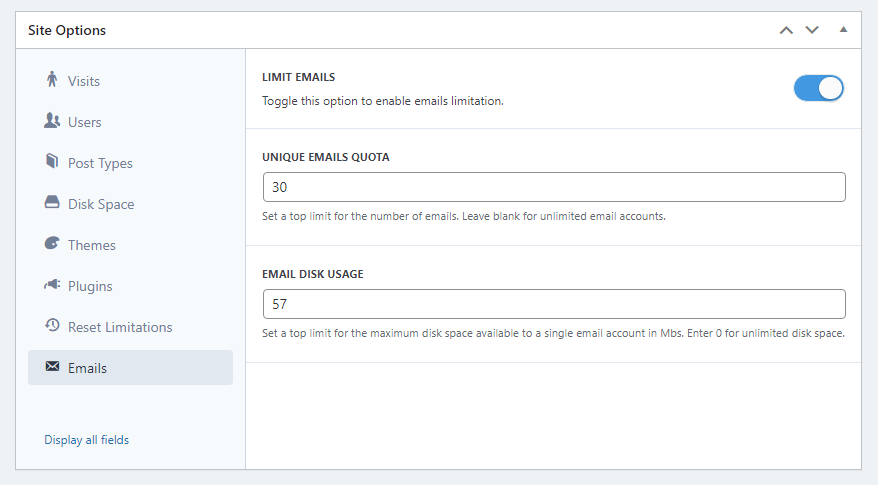The width and height of the screenshot is (878, 485).
Task: Select the Post Types icon
Action: point(52,161)
